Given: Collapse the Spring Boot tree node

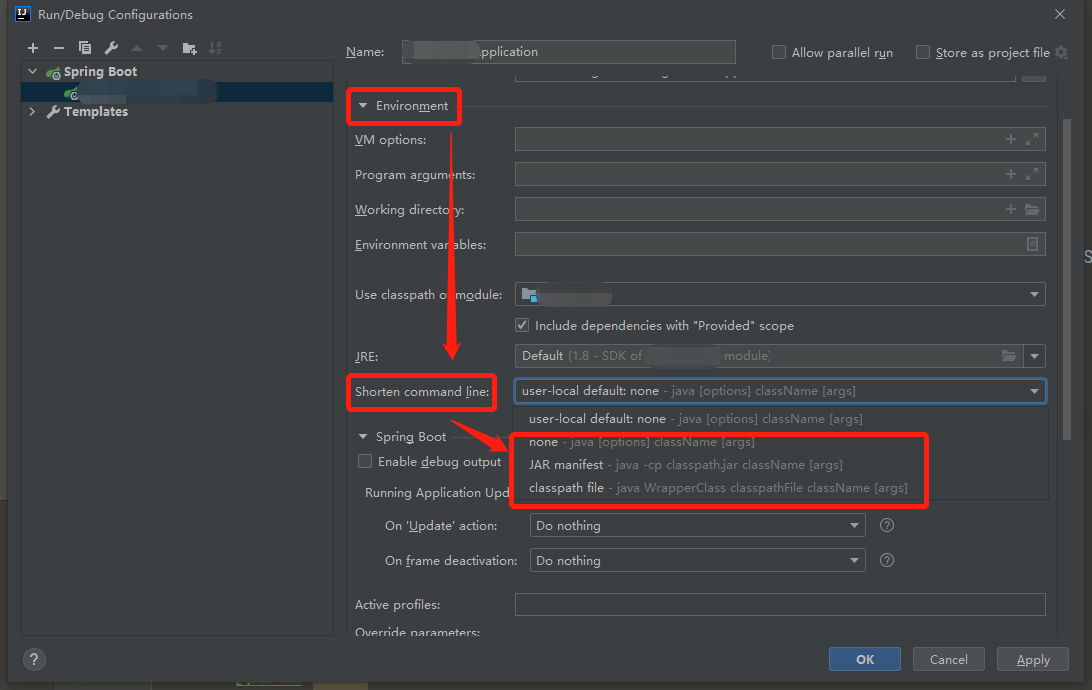Looking at the screenshot, I should [x=33, y=71].
